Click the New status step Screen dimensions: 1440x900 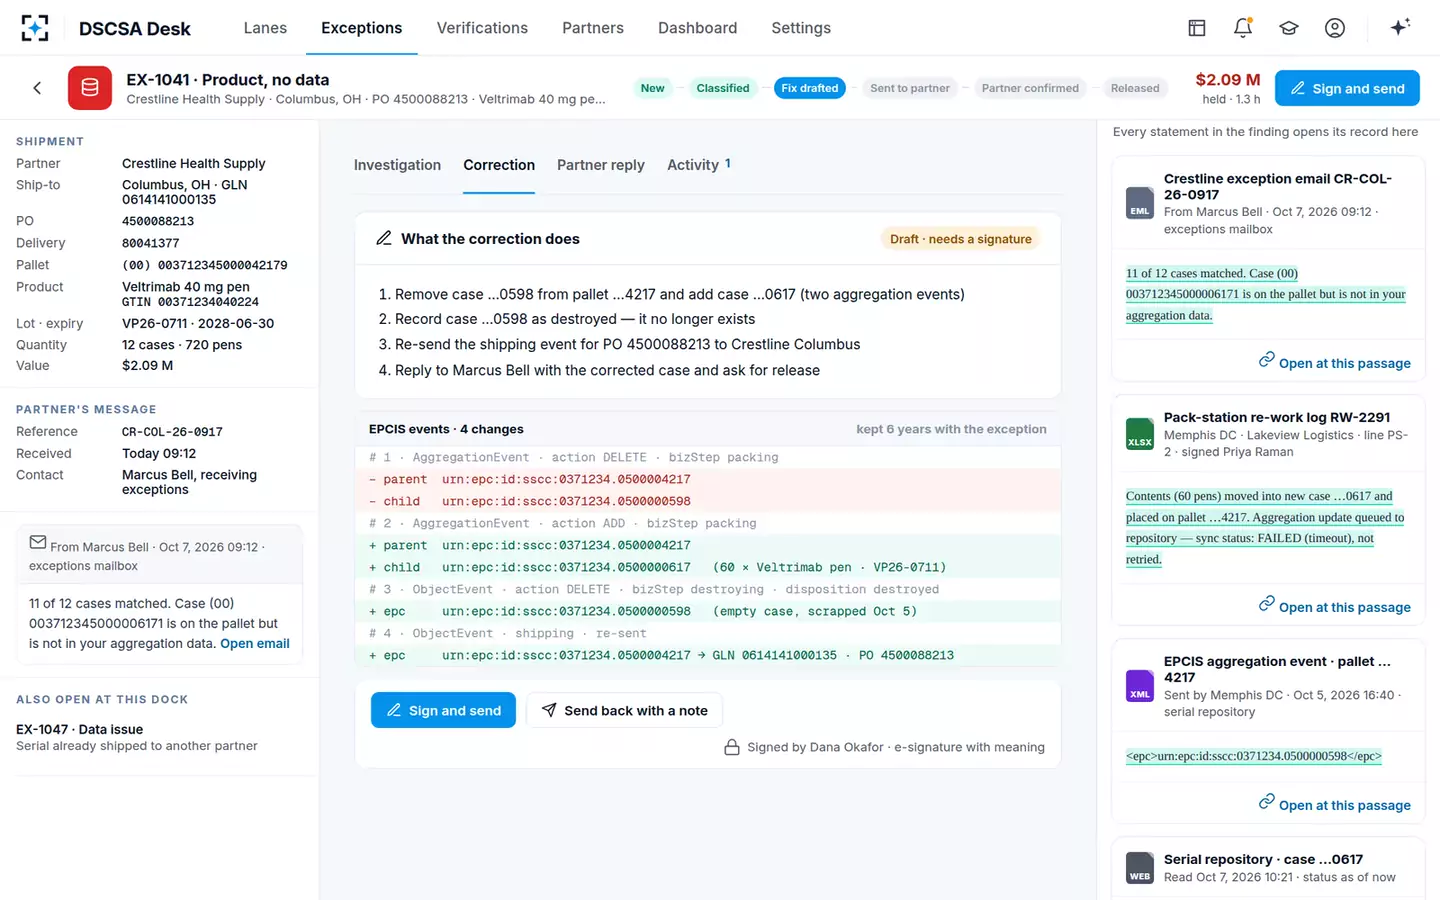[x=652, y=88]
